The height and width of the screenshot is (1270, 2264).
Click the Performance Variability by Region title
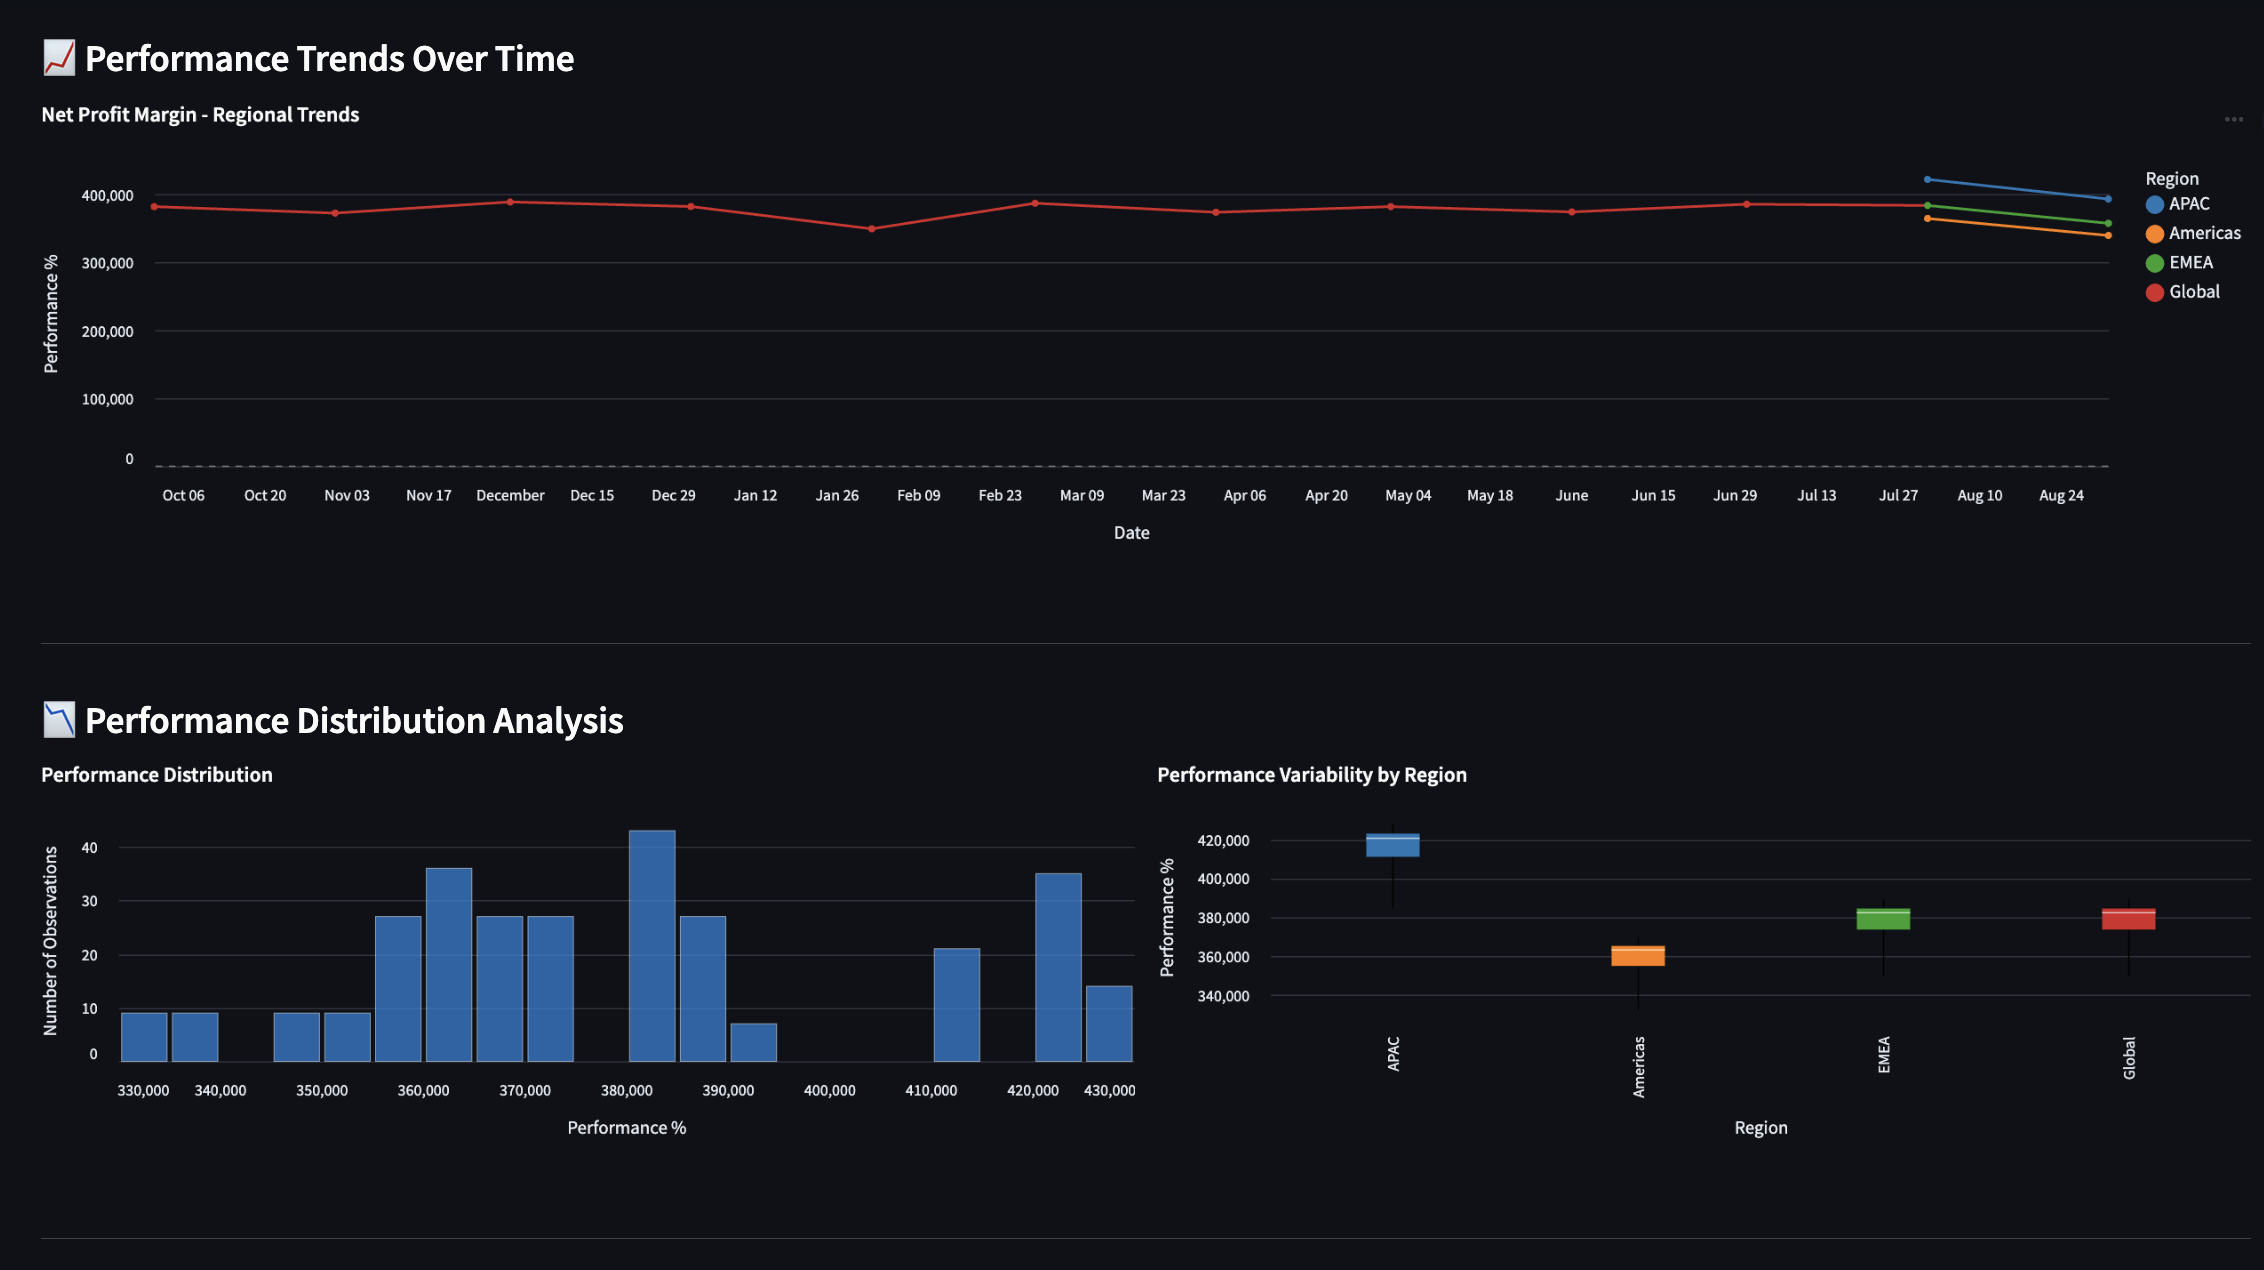pyautogui.click(x=1312, y=774)
